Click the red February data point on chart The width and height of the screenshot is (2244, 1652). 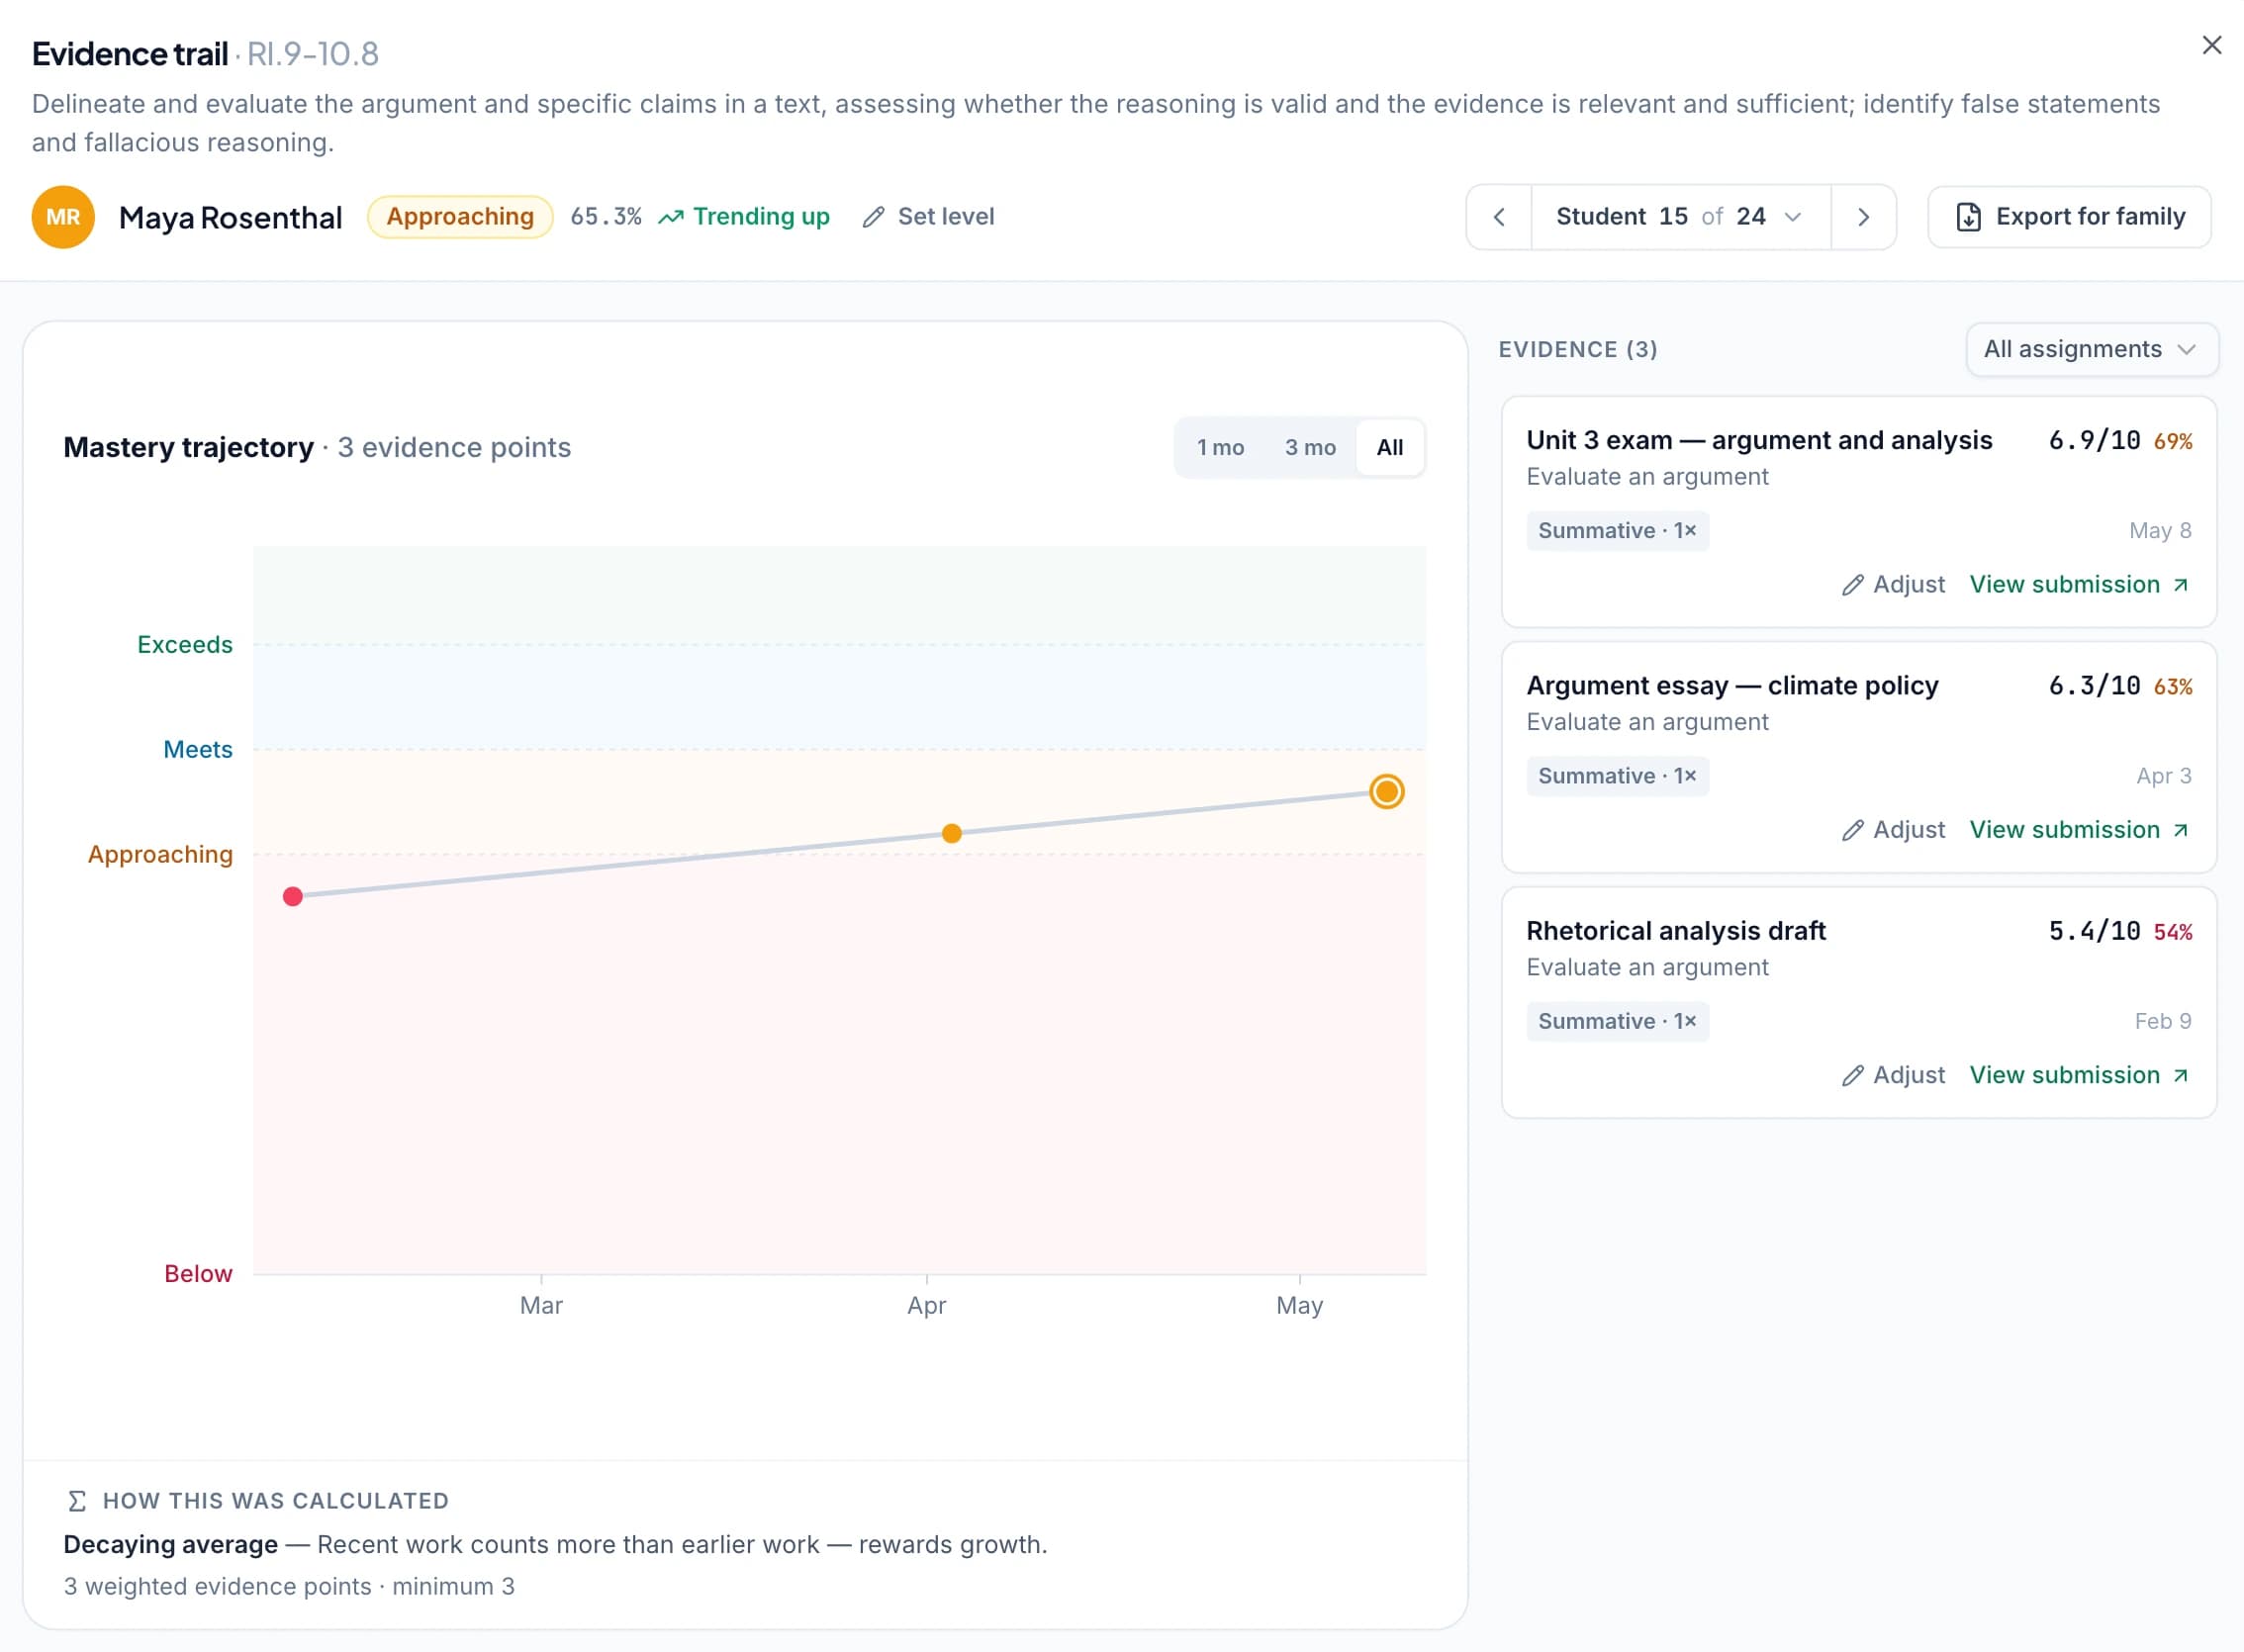pyautogui.click(x=292, y=896)
